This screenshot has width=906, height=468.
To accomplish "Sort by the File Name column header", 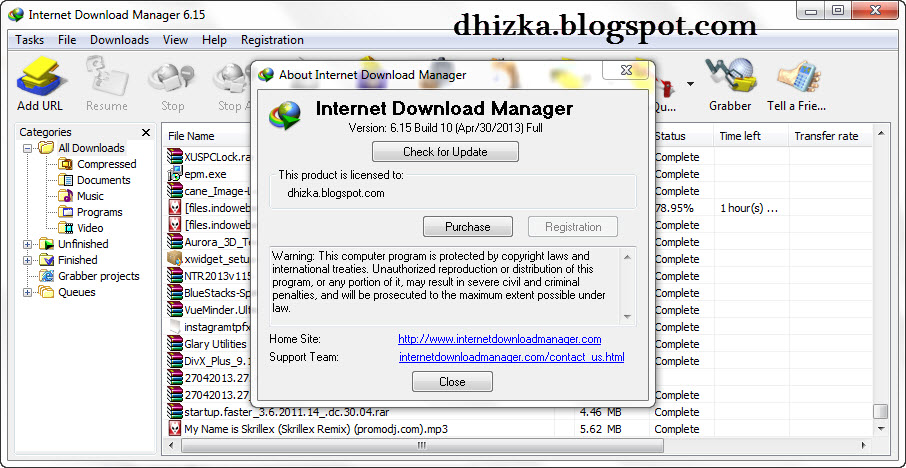I will [191, 136].
